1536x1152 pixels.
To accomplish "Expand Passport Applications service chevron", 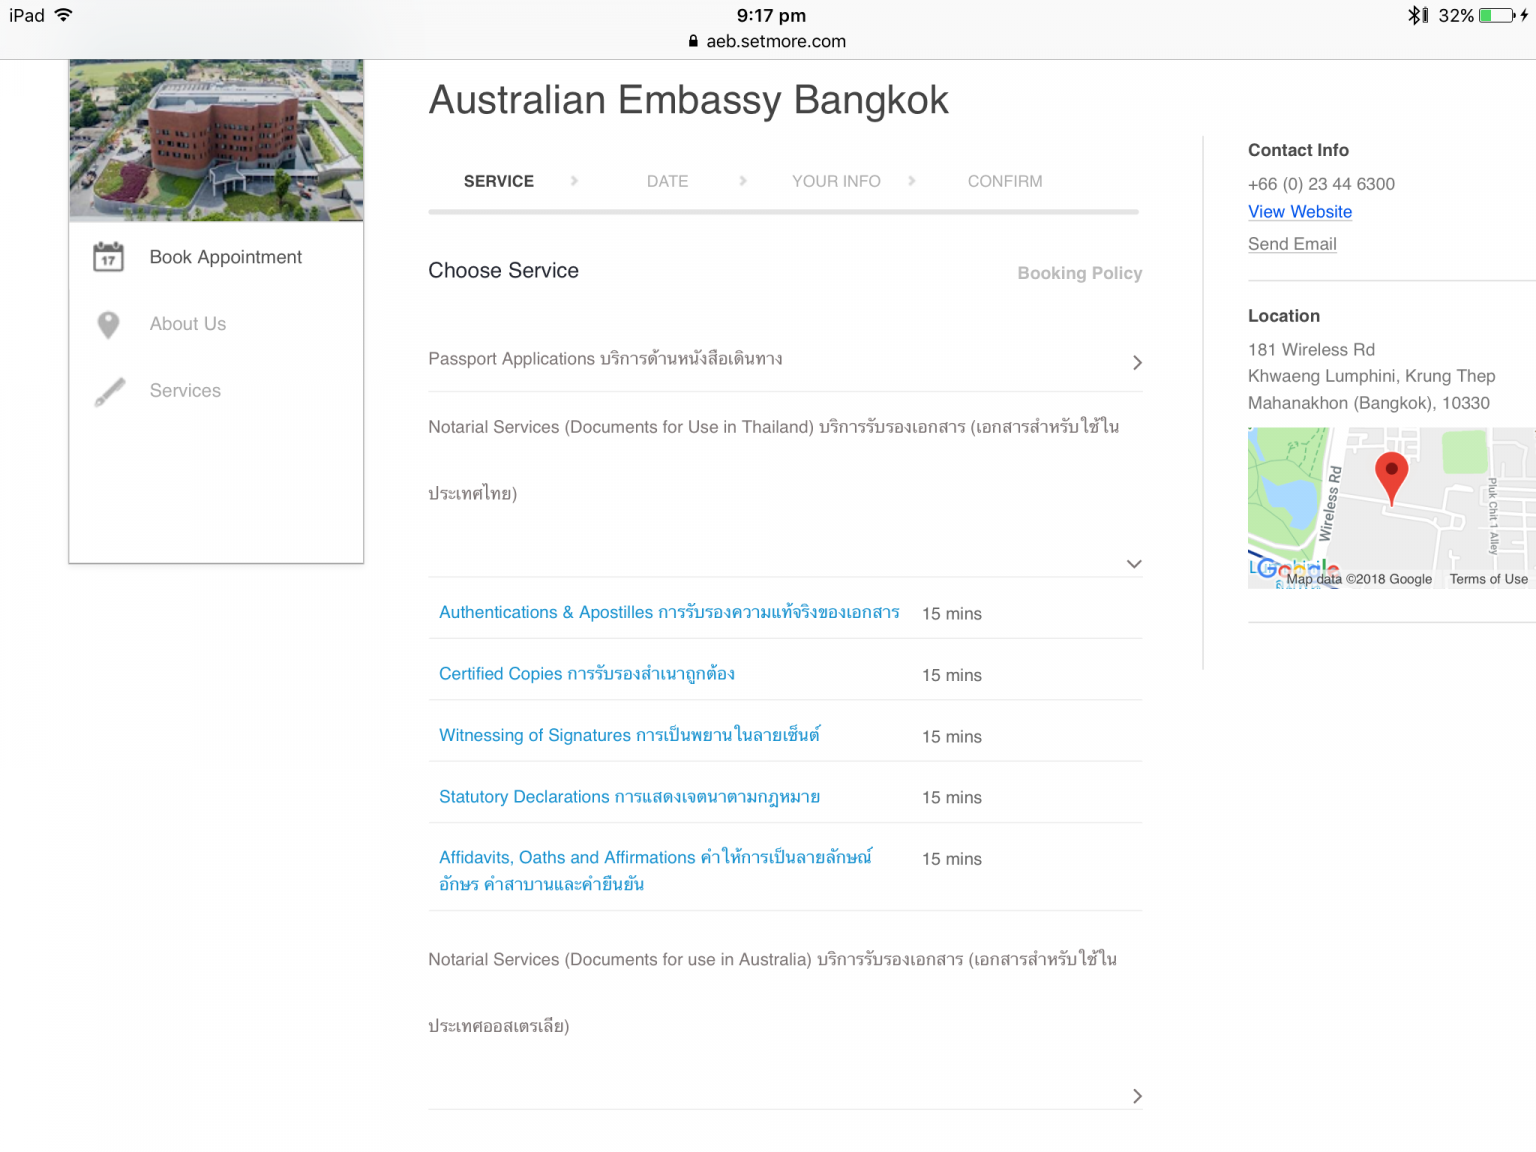I will pos(1137,362).
